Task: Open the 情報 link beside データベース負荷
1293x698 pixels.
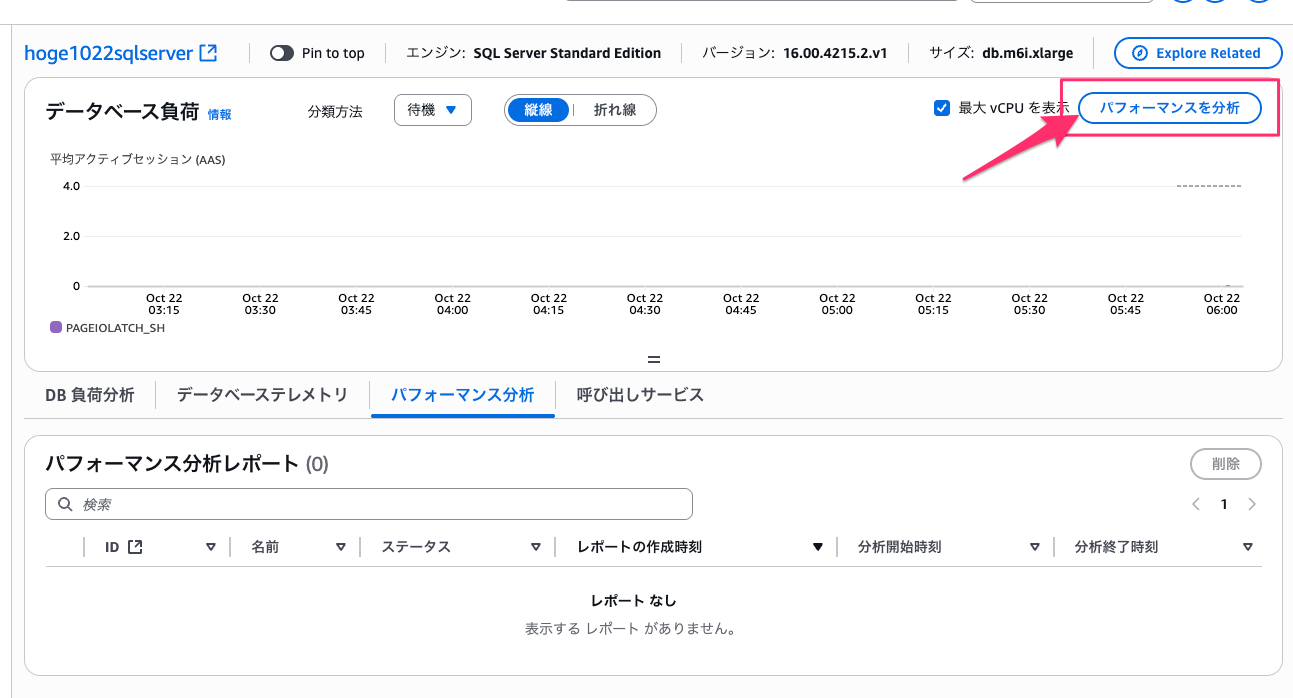Action: pos(219,114)
